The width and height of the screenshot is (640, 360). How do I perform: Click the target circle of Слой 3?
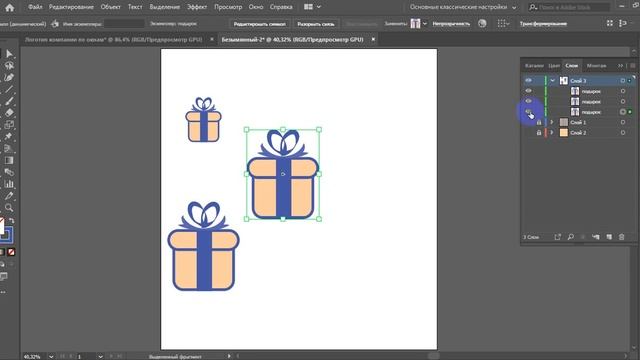623,81
